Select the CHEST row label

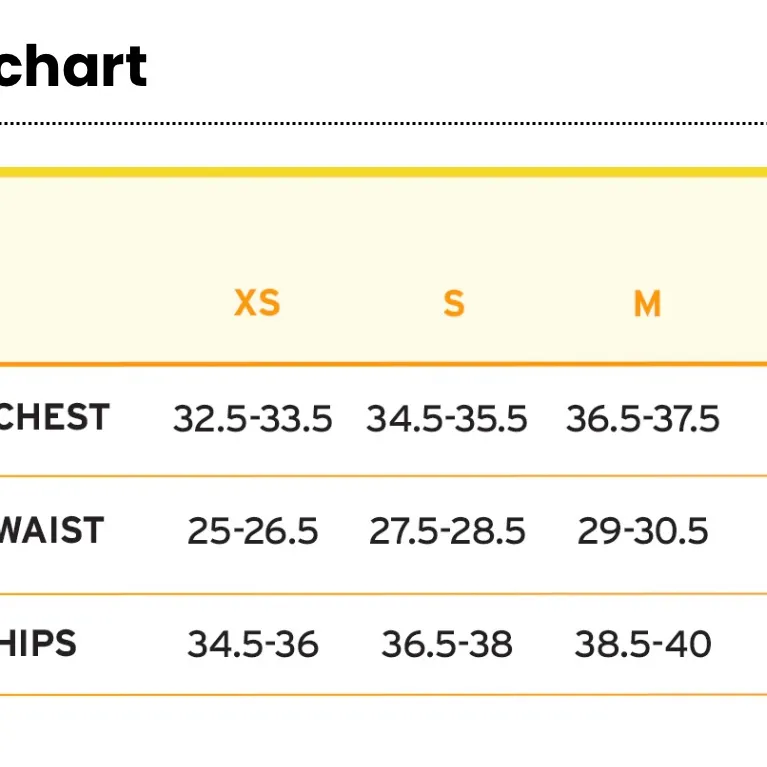click(54, 417)
